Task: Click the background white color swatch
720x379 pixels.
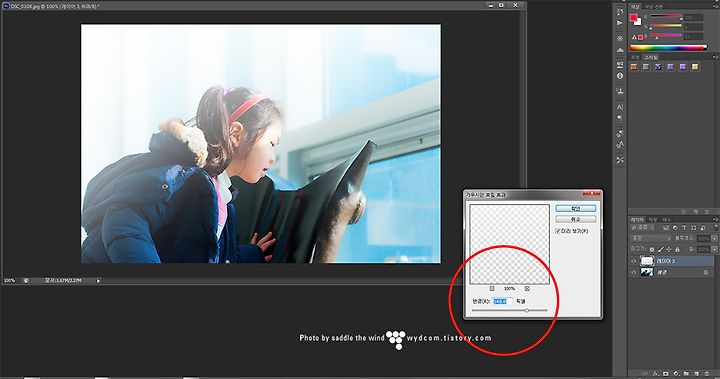Action: (639, 23)
